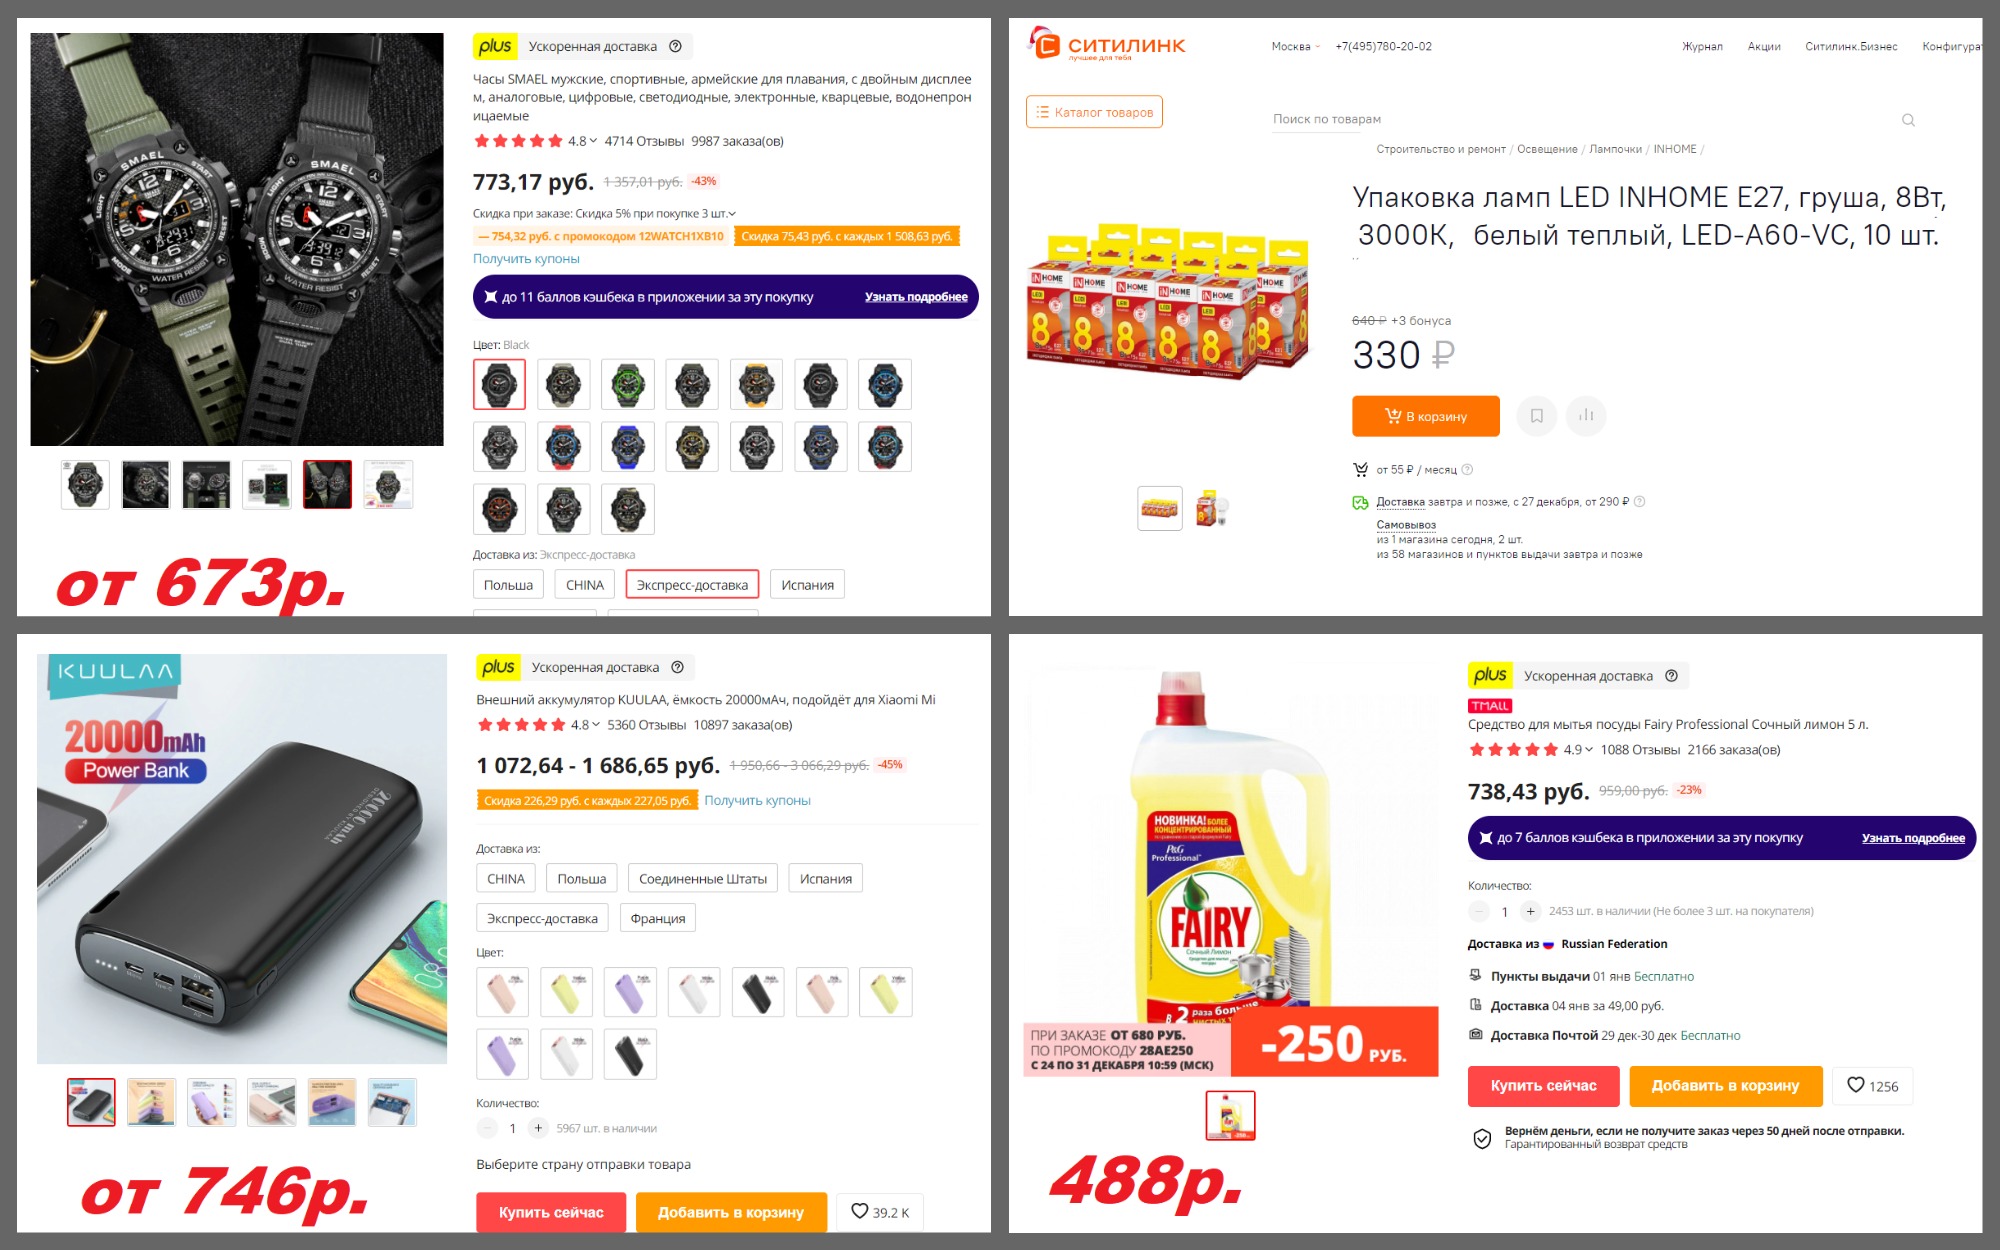Click Купить сейчас for Fairy detergent

click(x=1543, y=1086)
